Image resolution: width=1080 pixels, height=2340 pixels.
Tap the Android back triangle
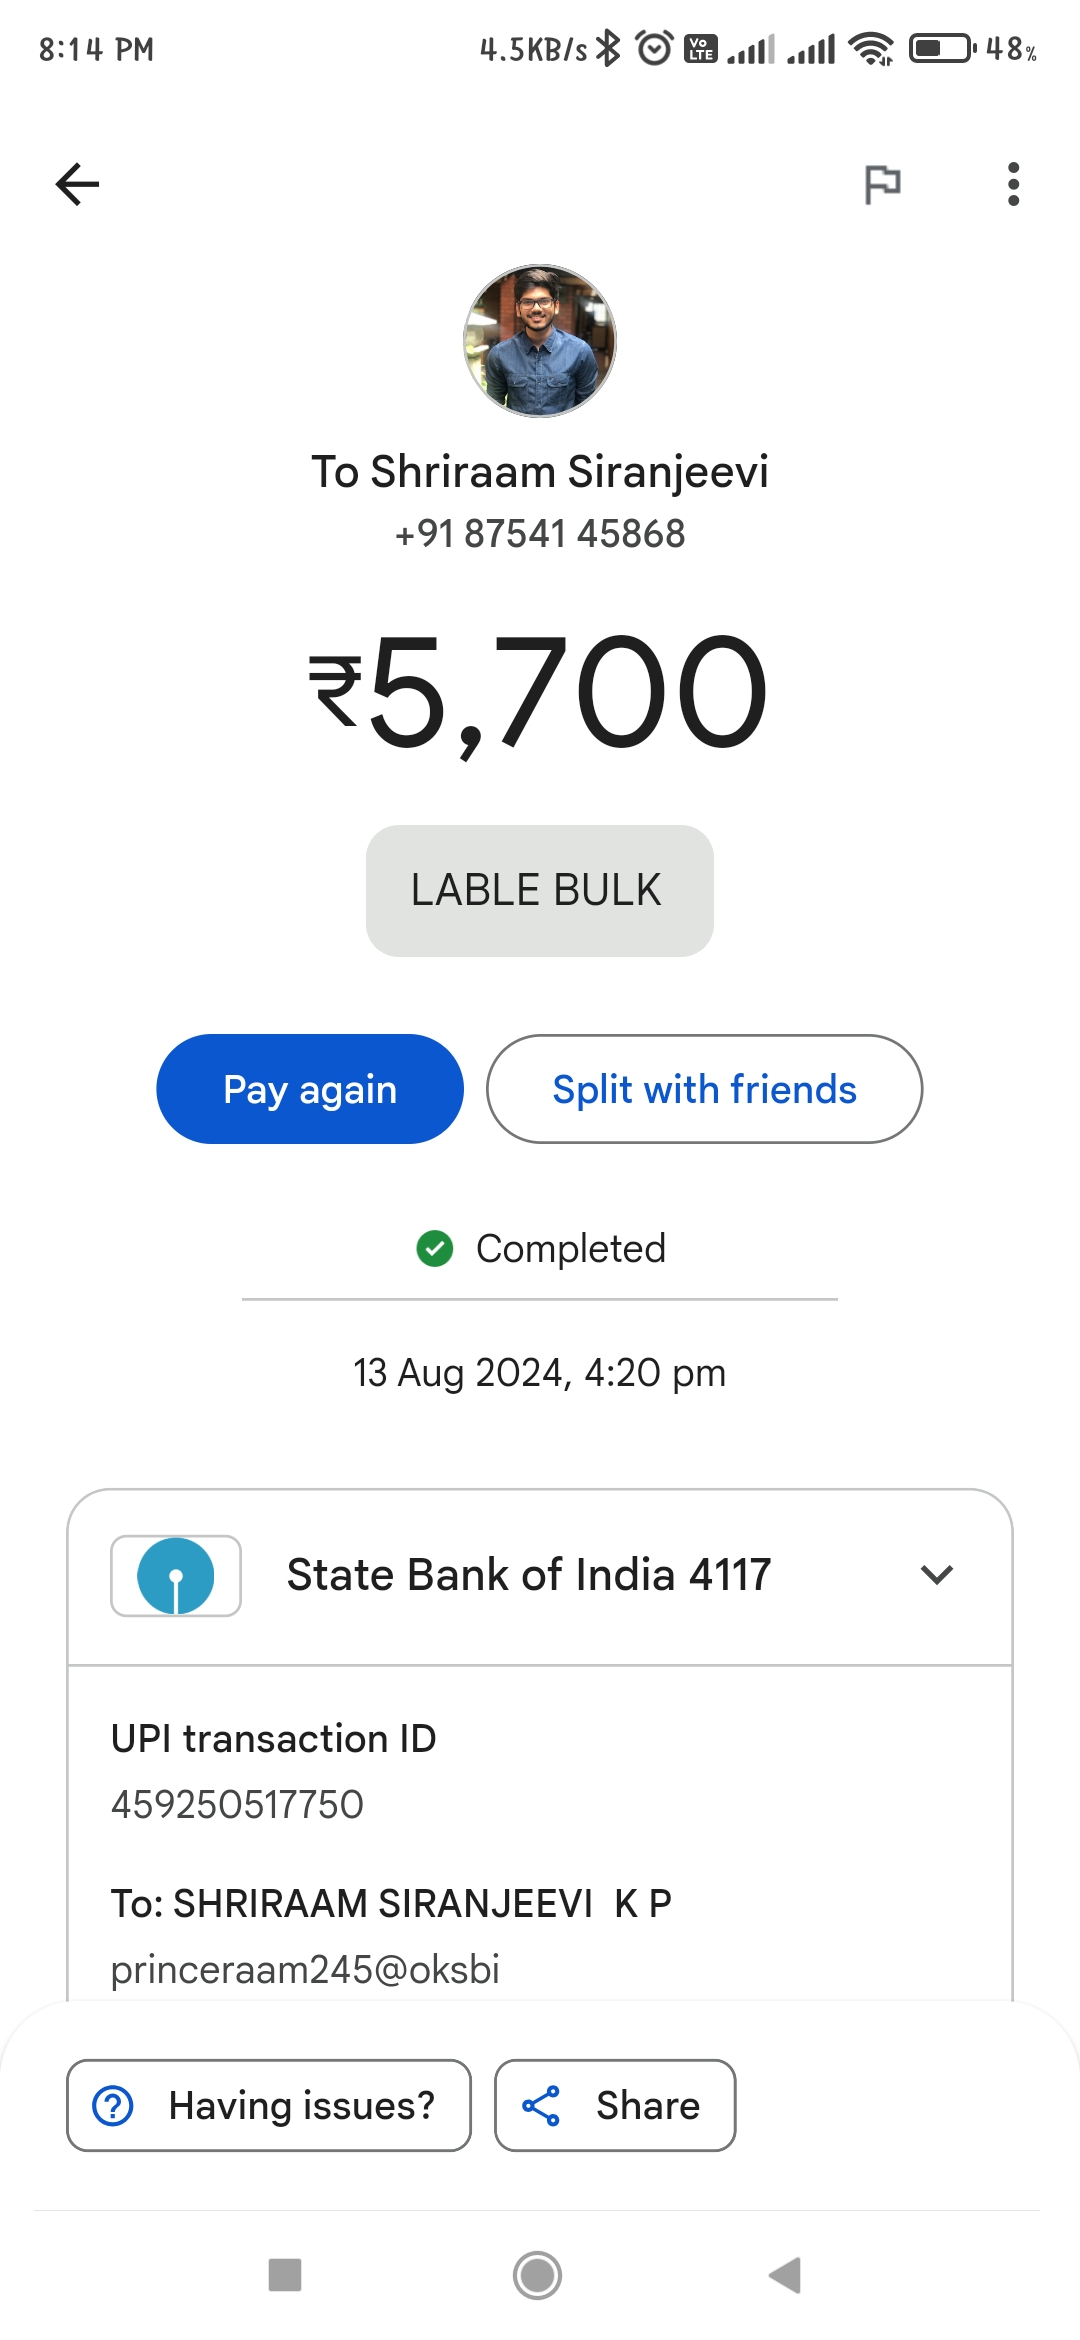coord(786,2275)
